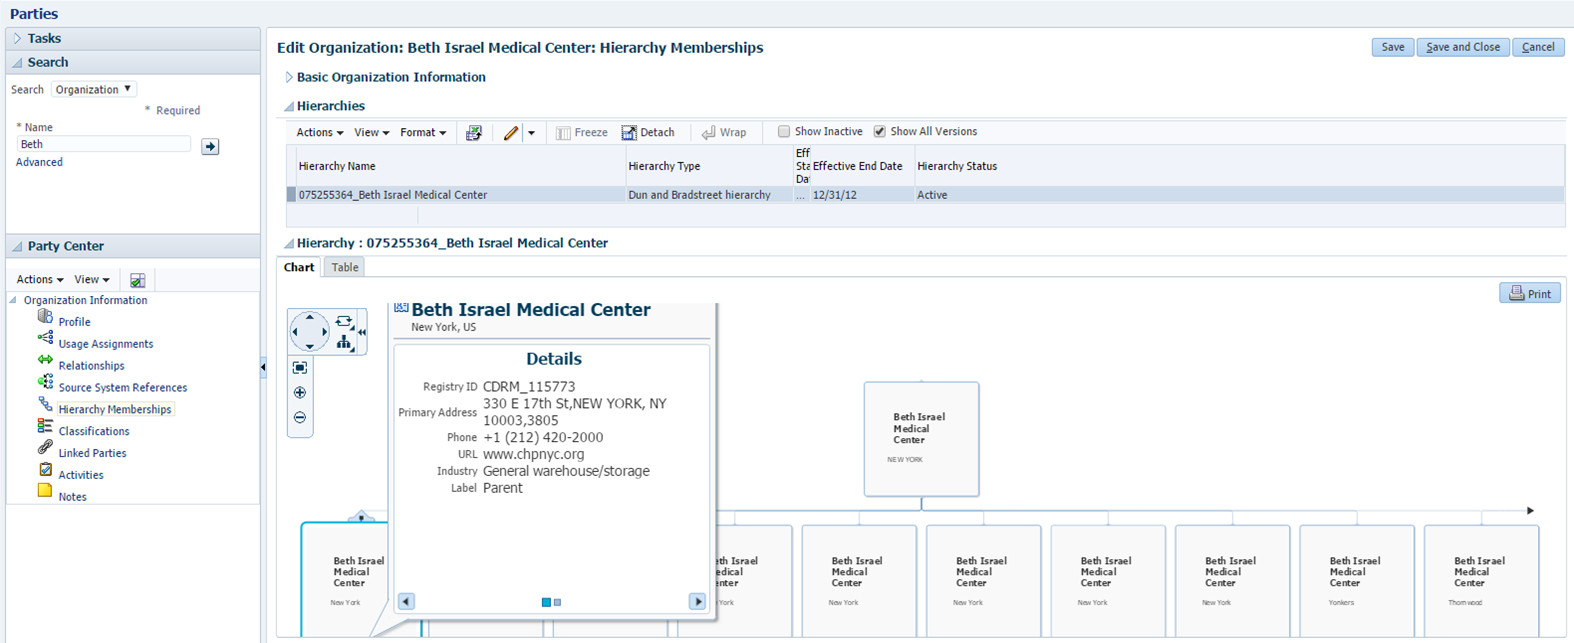This screenshot has height=643, width=1574.
Task: Expand the Tasks panel
Action: coord(17,39)
